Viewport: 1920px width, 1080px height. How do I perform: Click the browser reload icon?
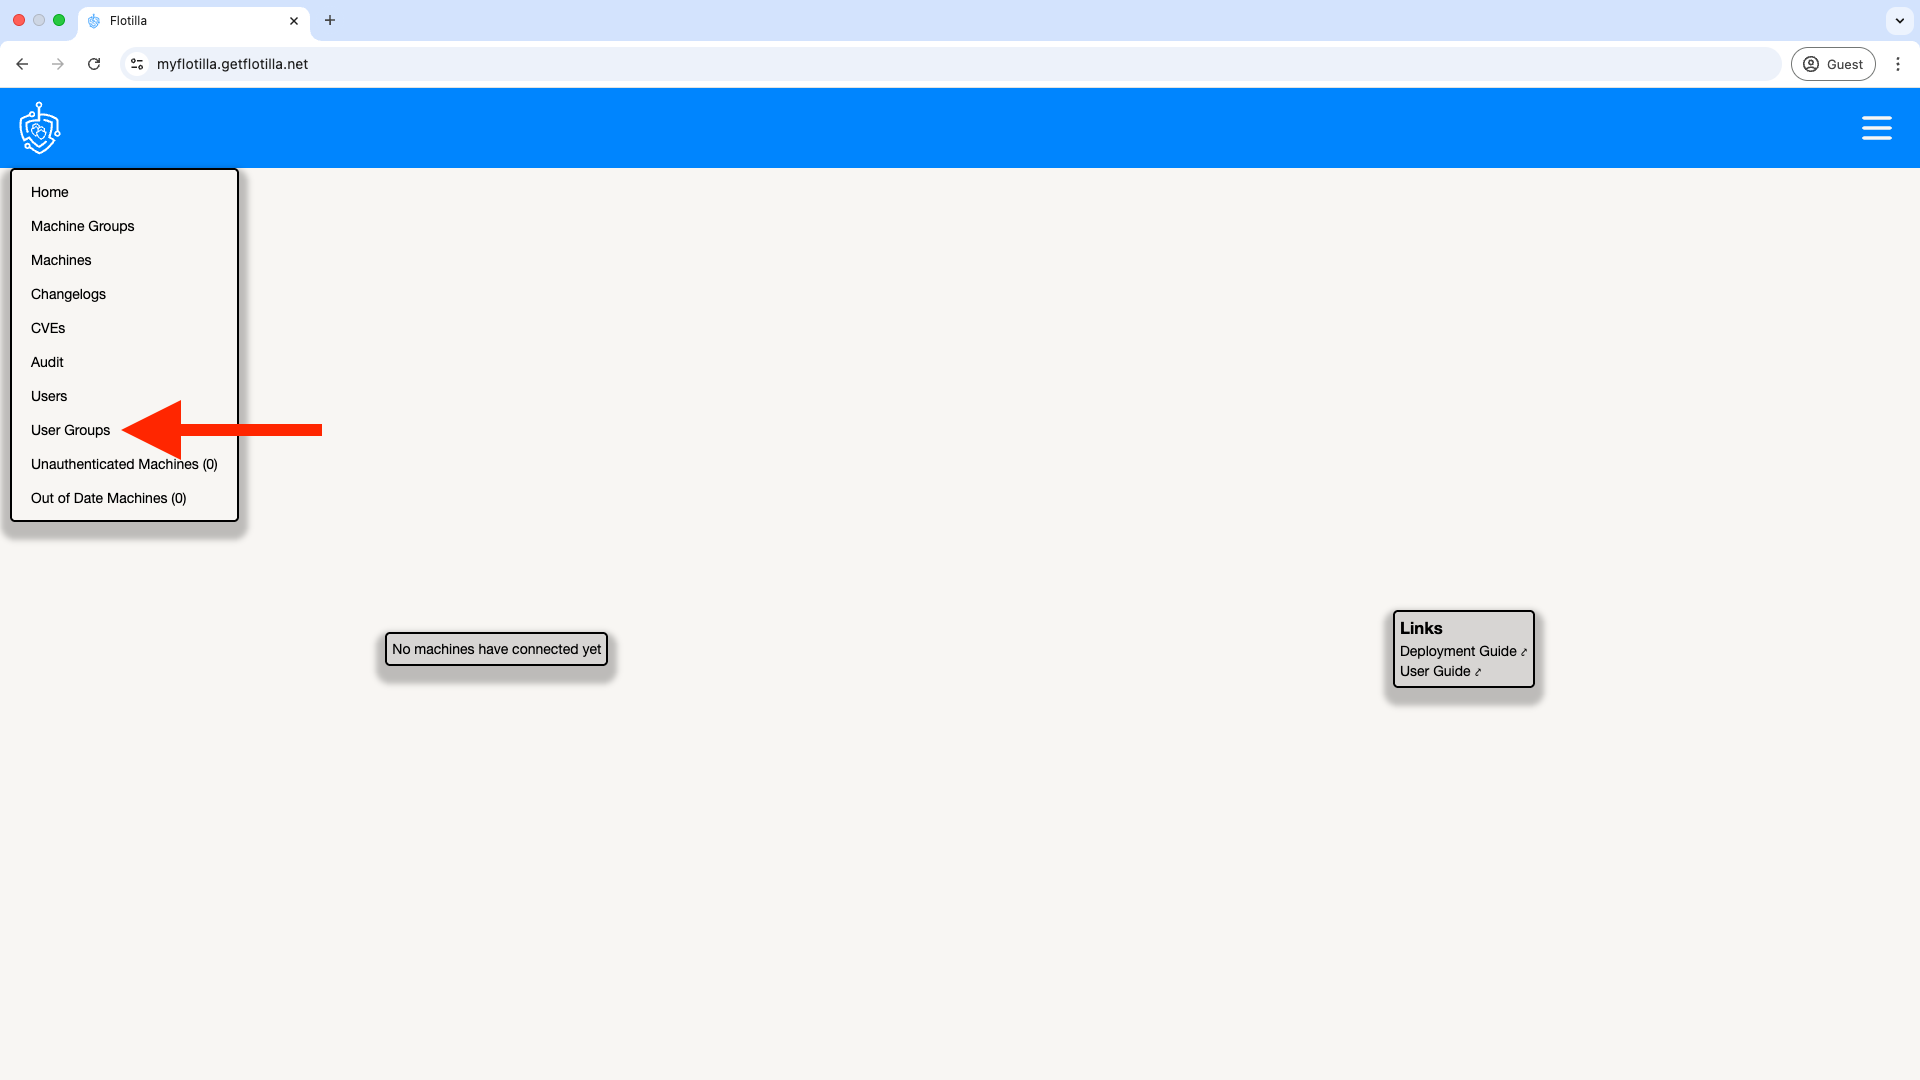[94, 64]
